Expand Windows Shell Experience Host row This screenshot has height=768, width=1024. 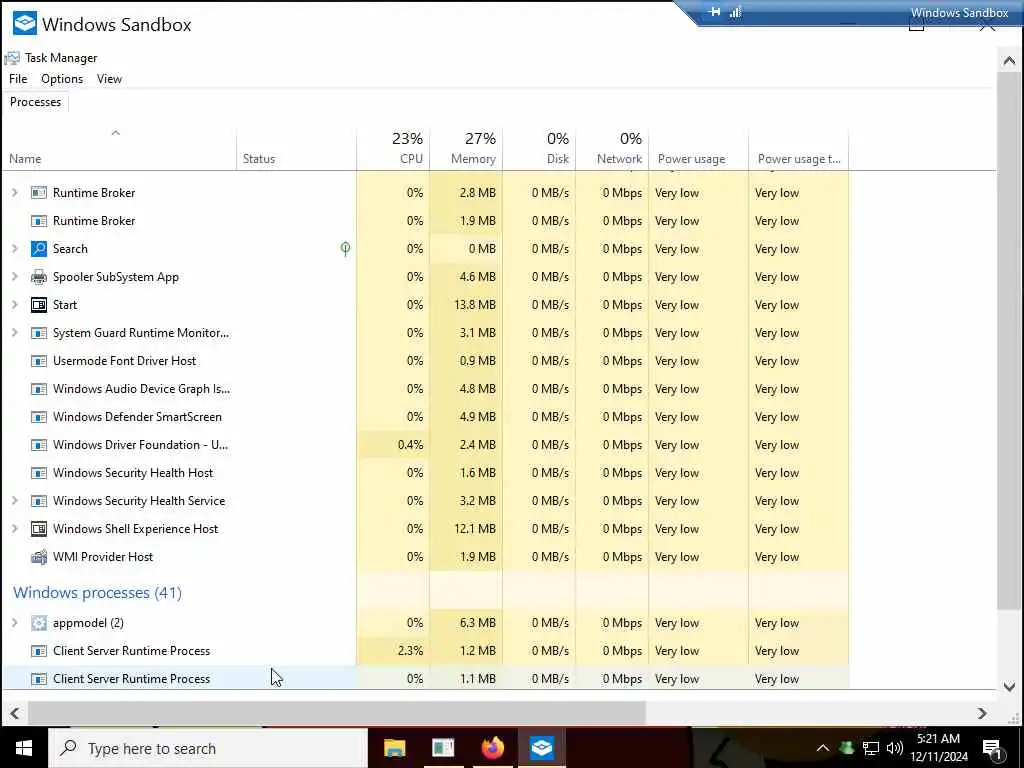coord(15,529)
